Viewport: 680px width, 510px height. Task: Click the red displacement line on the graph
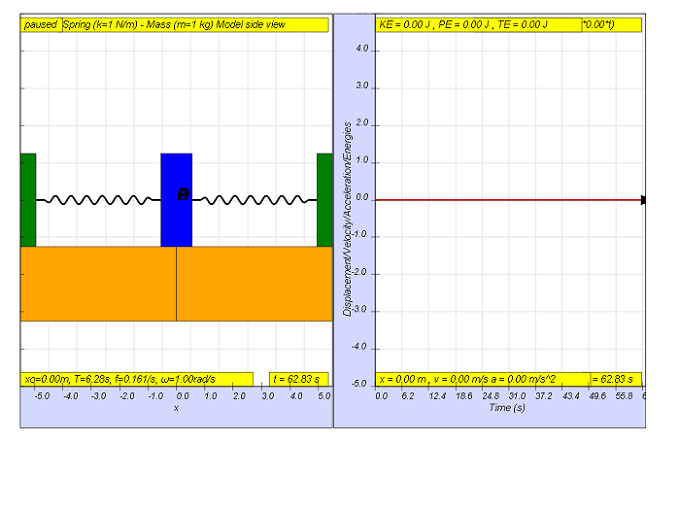(x=508, y=200)
